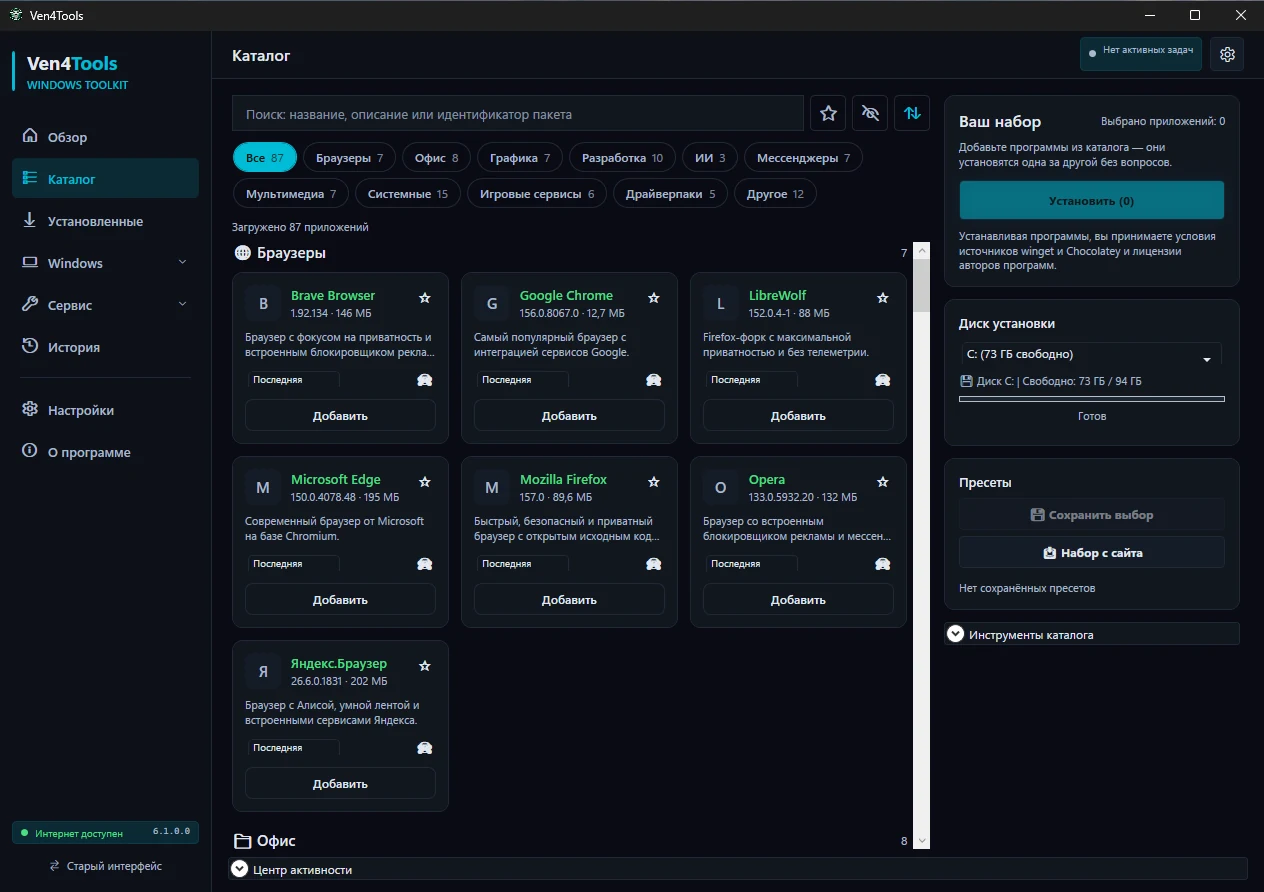
Task: Go to Настройки in the sidebar
Action: [x=105, y=410]
